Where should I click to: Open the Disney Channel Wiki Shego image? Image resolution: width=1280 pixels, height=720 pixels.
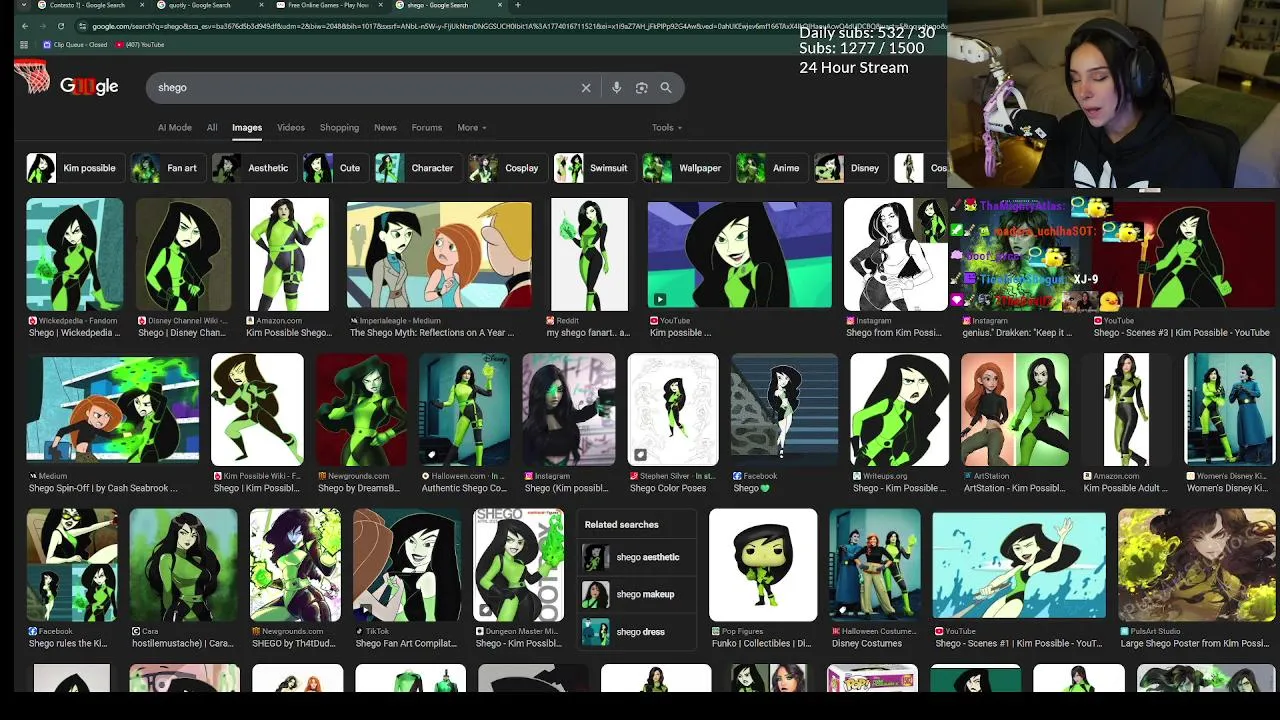(x=184, y=255)
